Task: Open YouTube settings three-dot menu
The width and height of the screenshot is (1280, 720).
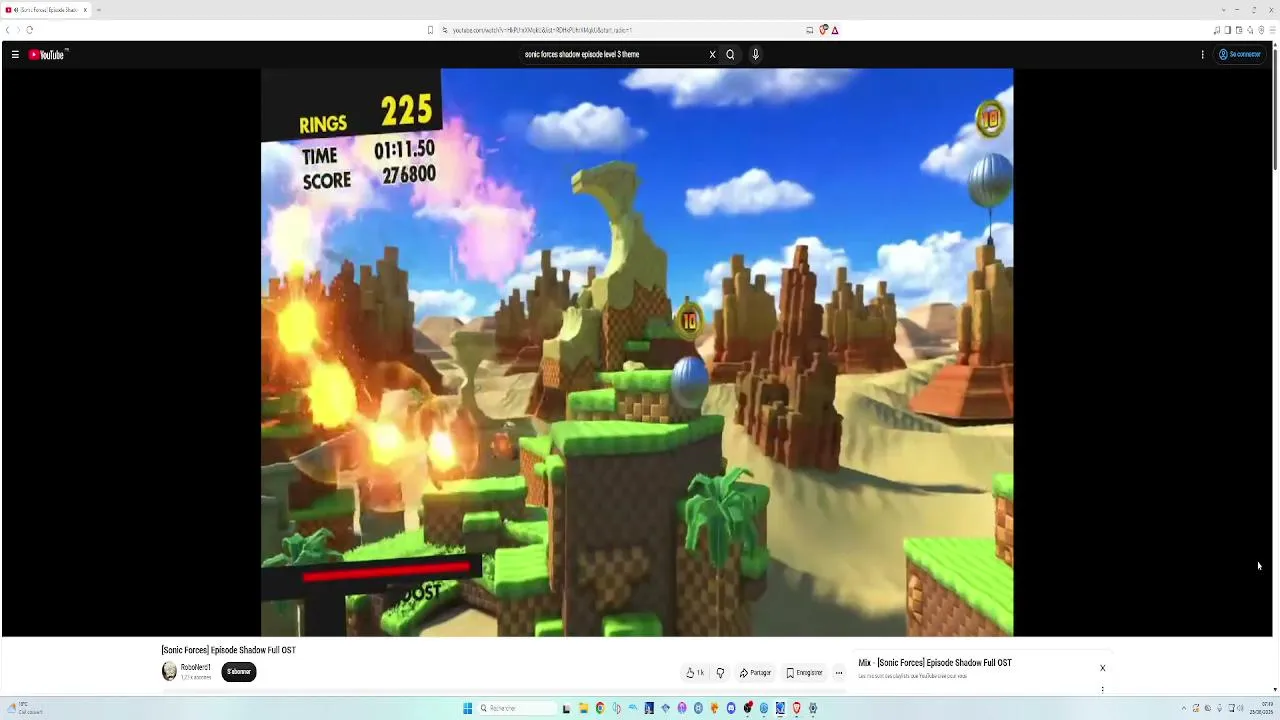Action: 1202,55
